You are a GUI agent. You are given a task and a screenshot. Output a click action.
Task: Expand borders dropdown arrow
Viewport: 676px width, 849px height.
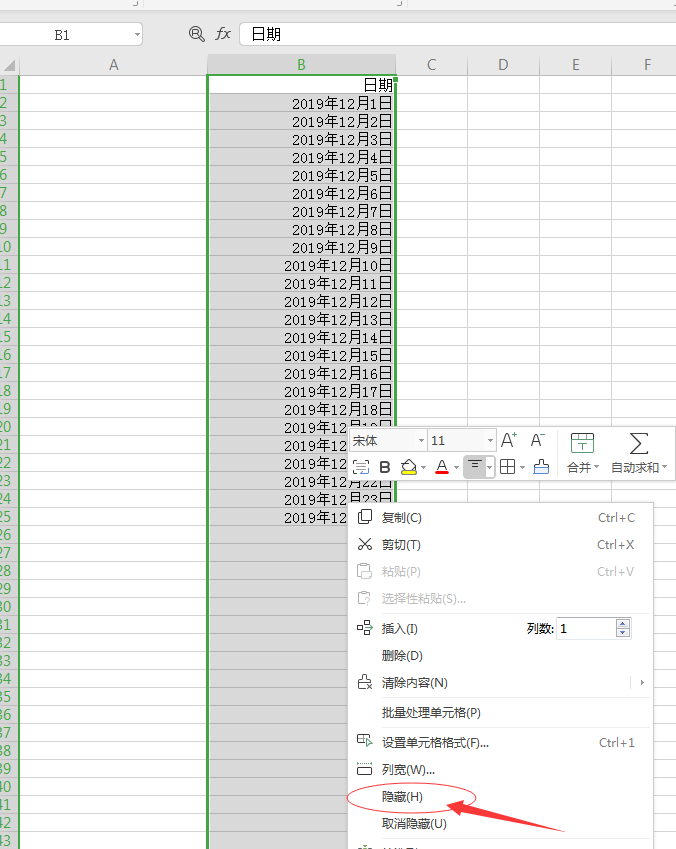[523, 467]
